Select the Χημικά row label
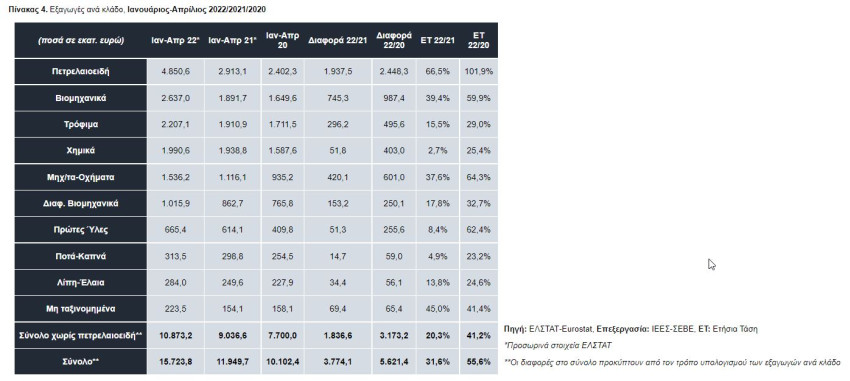 [x=81, y=151]
